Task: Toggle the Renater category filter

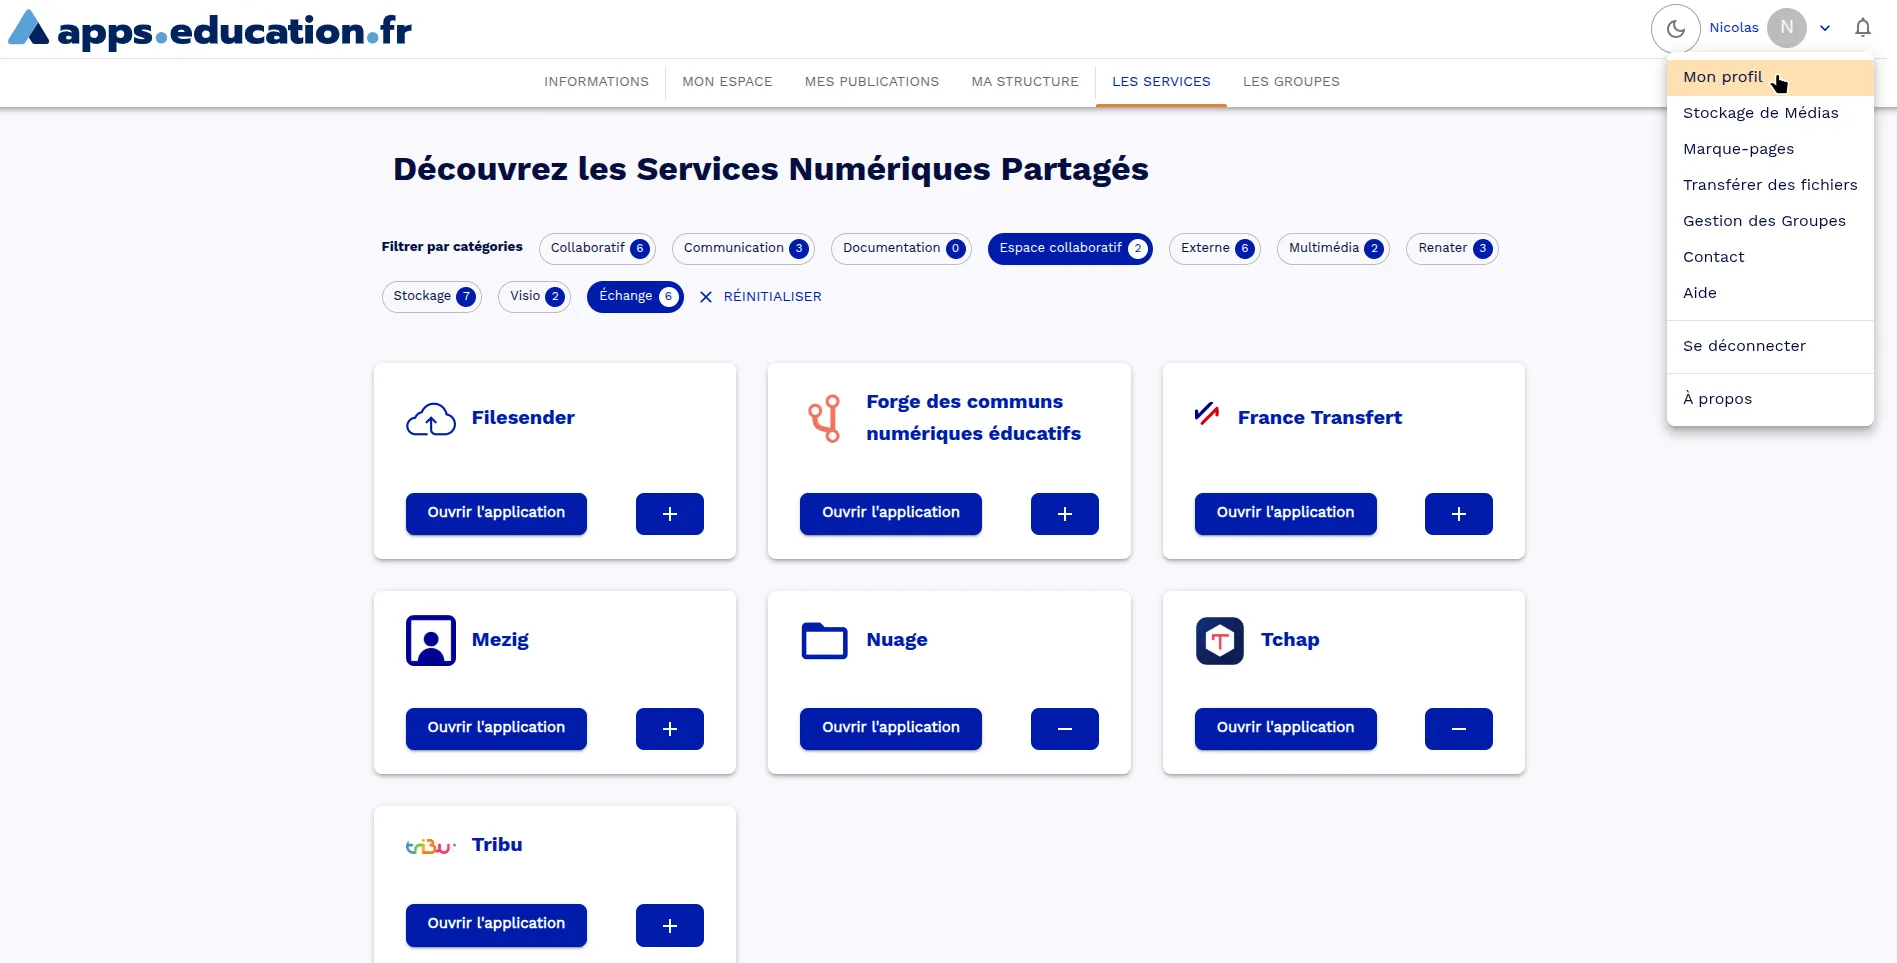Action: click(x=1452, y=248)
